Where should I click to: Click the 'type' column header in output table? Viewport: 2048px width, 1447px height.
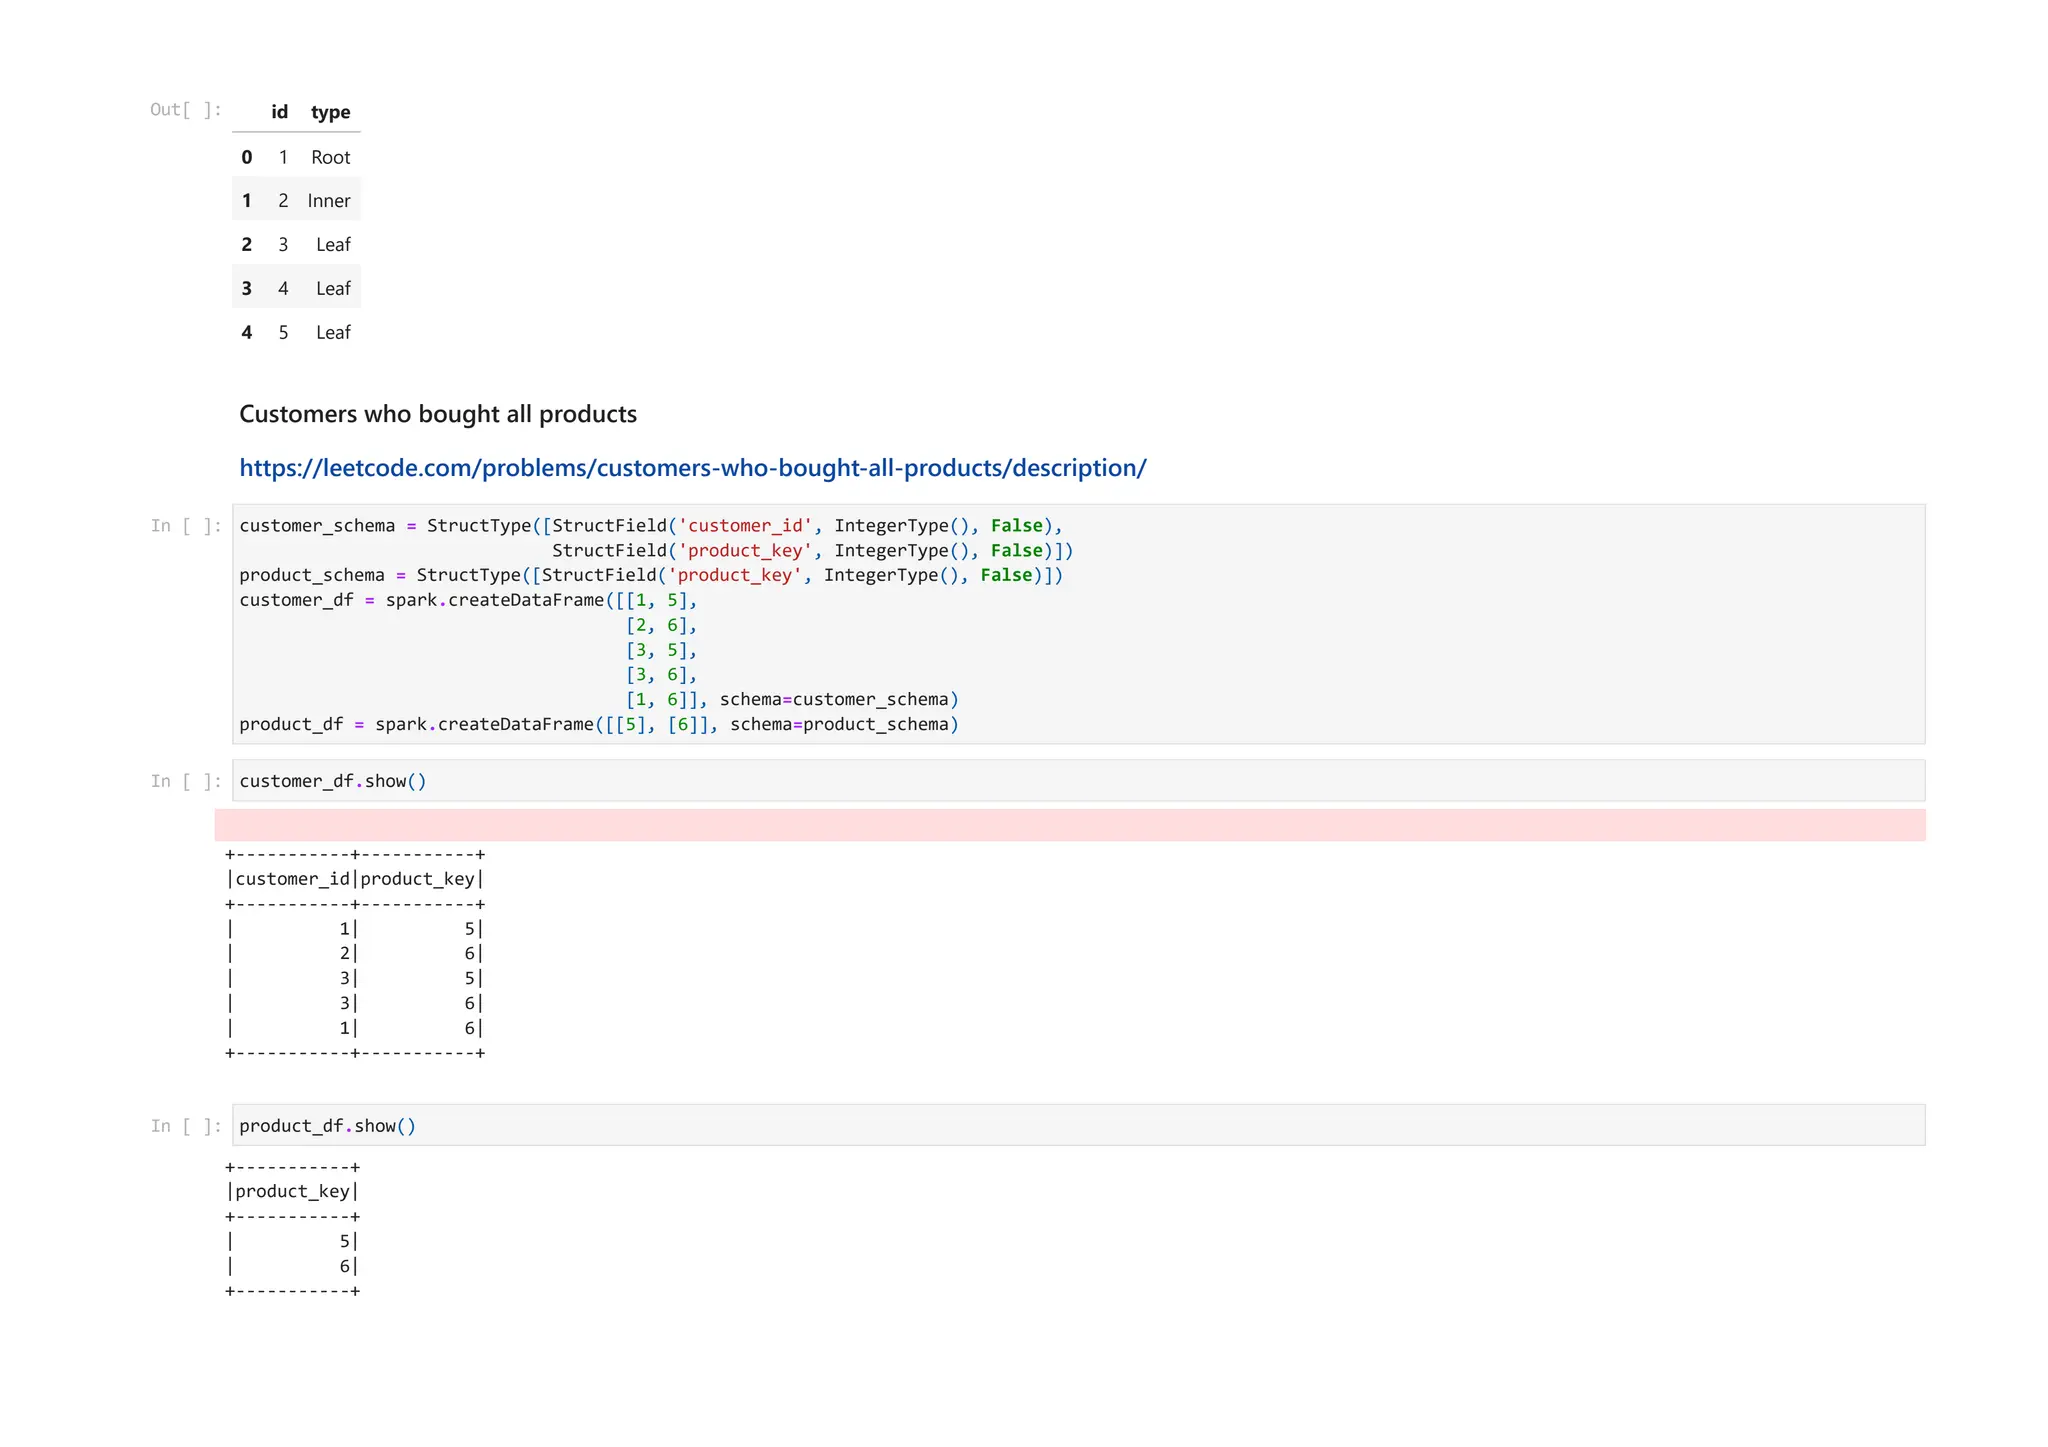click(x=330, y=112)
